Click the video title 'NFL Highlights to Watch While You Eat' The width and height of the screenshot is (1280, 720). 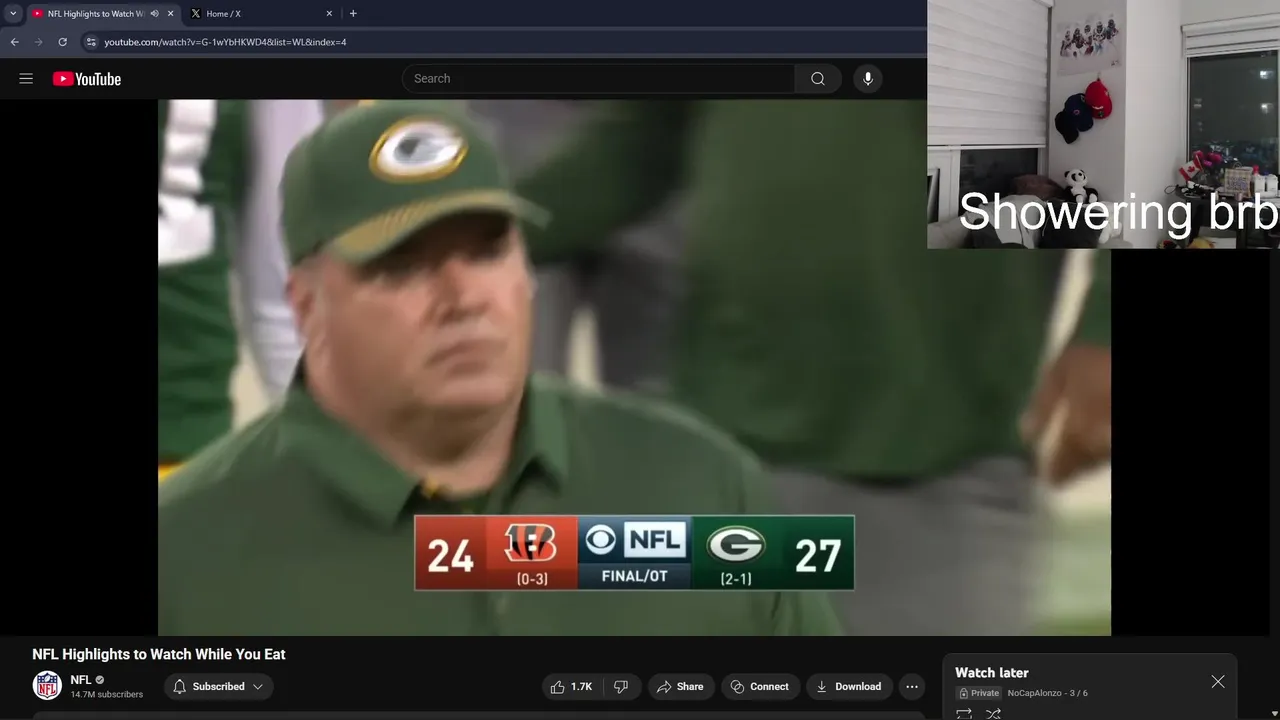tap(159, 654)
